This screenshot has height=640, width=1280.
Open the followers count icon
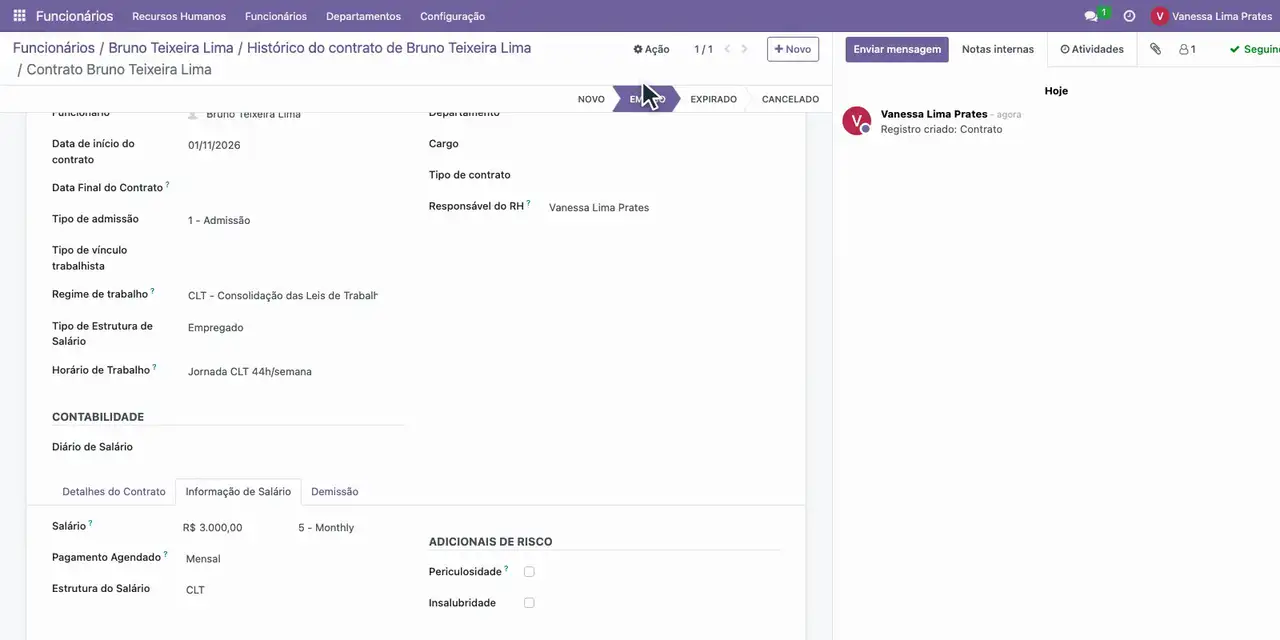coord(1187,49)
